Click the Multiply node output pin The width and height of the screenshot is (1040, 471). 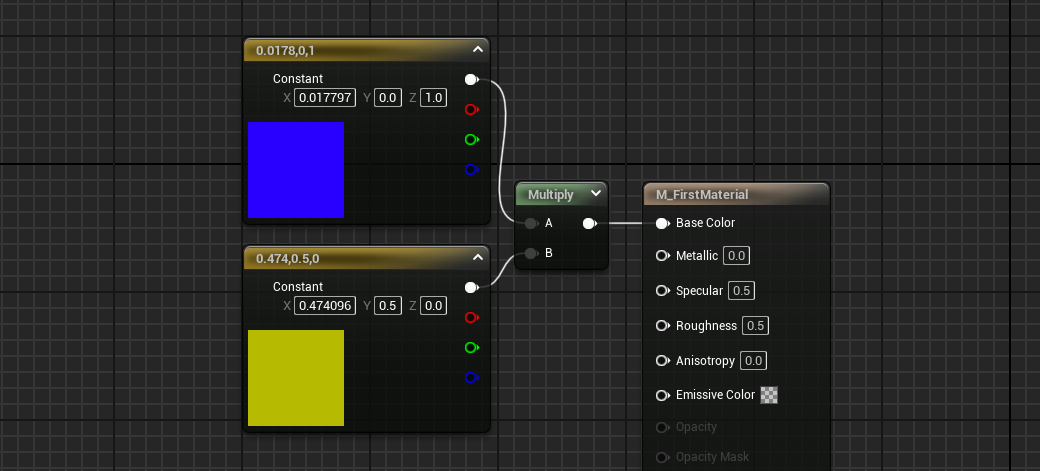click(590, 224)
